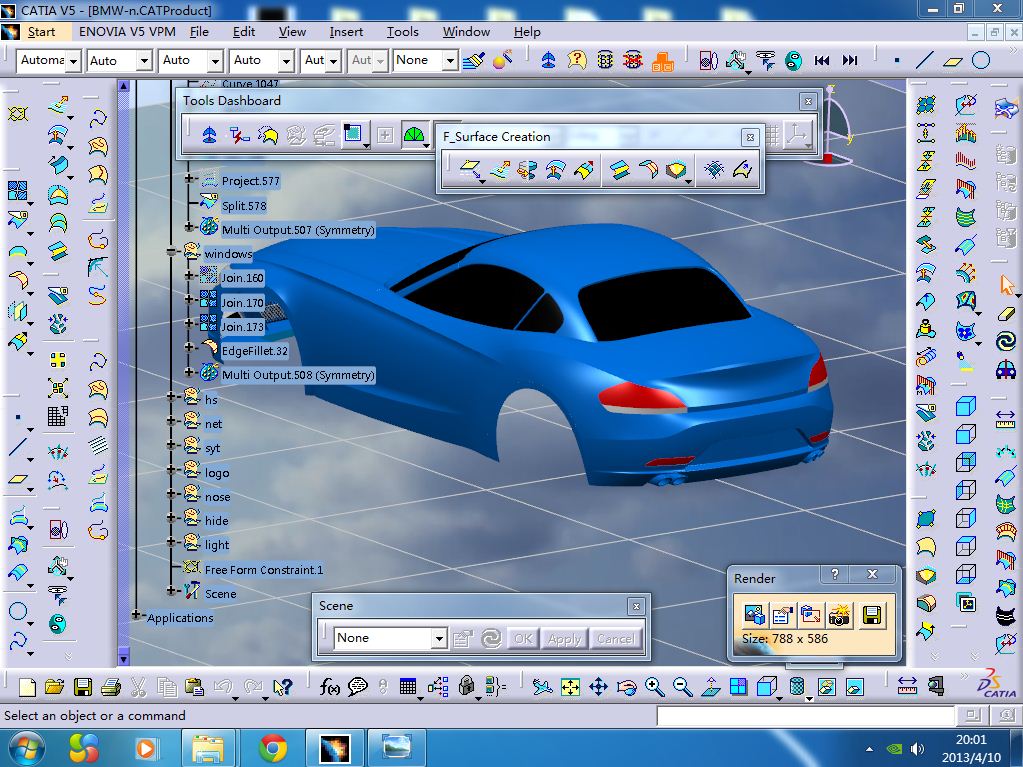Click the New document icon in bottom toolbar
Viewport: 1023px width, 767px height.
click(27, 687)
